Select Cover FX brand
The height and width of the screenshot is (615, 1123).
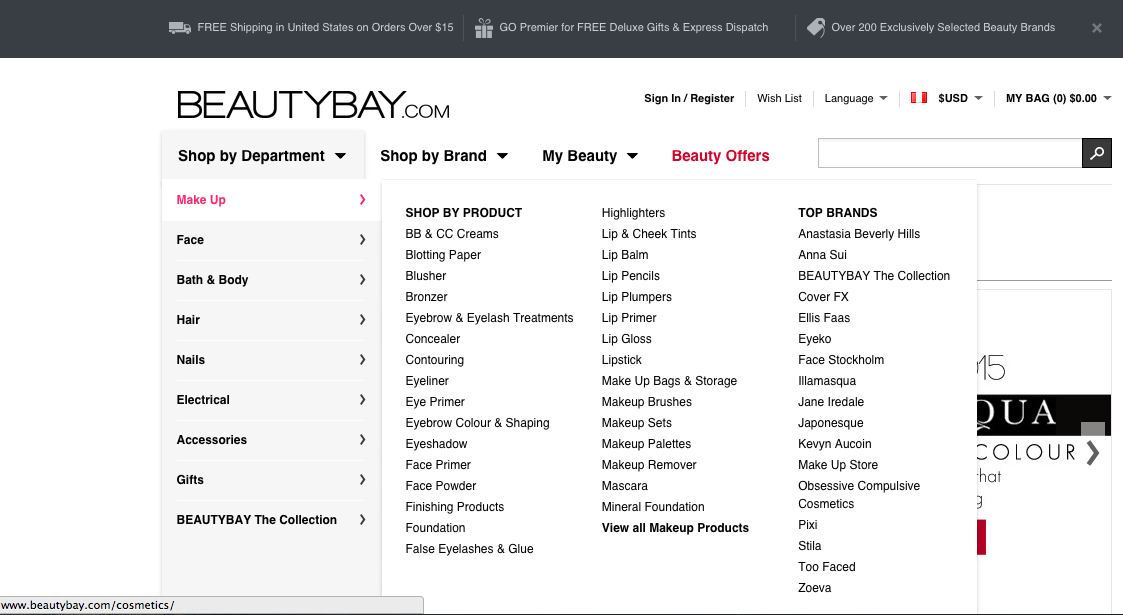[x=823, y=296]
